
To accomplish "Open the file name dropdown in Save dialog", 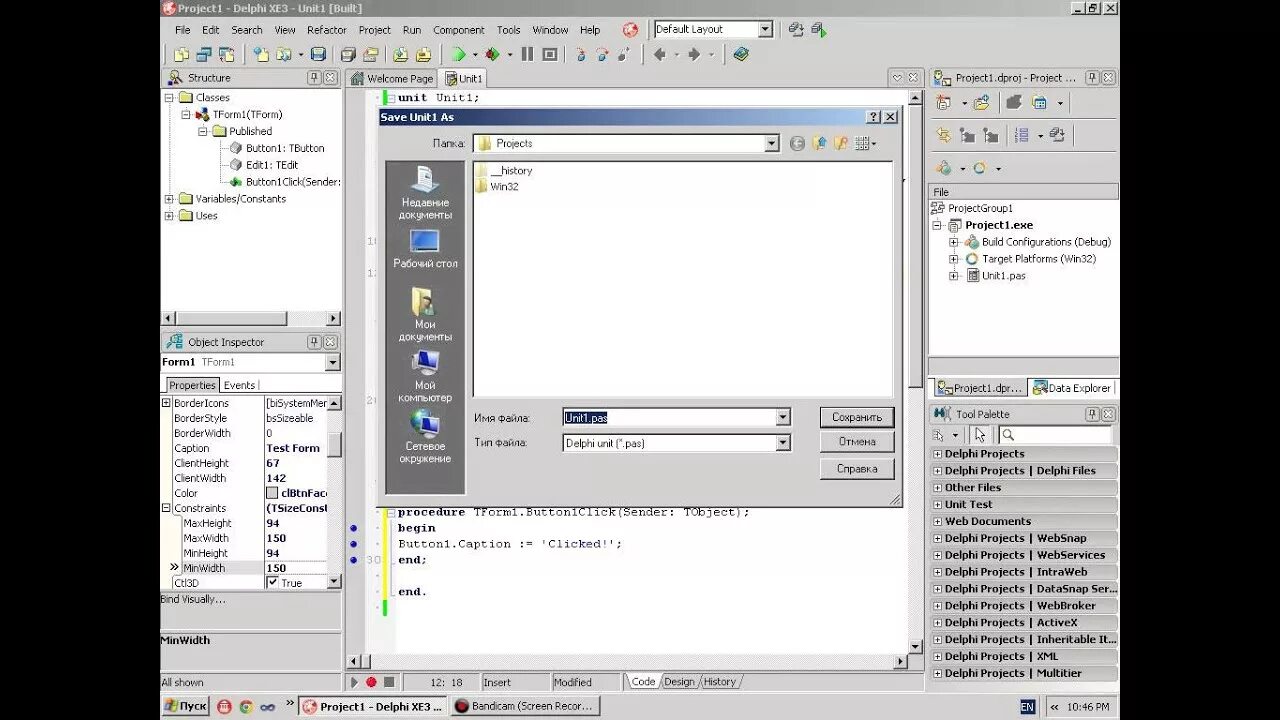I will click(x=783, y=418).
